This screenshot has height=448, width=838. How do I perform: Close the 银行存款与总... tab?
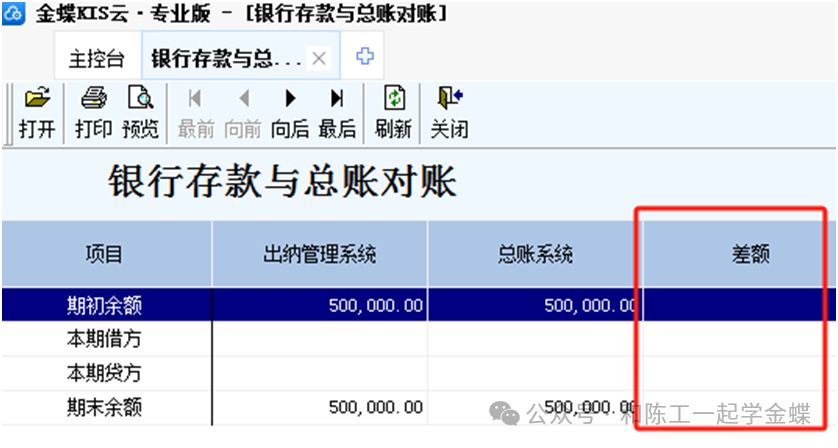tap(319, 58)
